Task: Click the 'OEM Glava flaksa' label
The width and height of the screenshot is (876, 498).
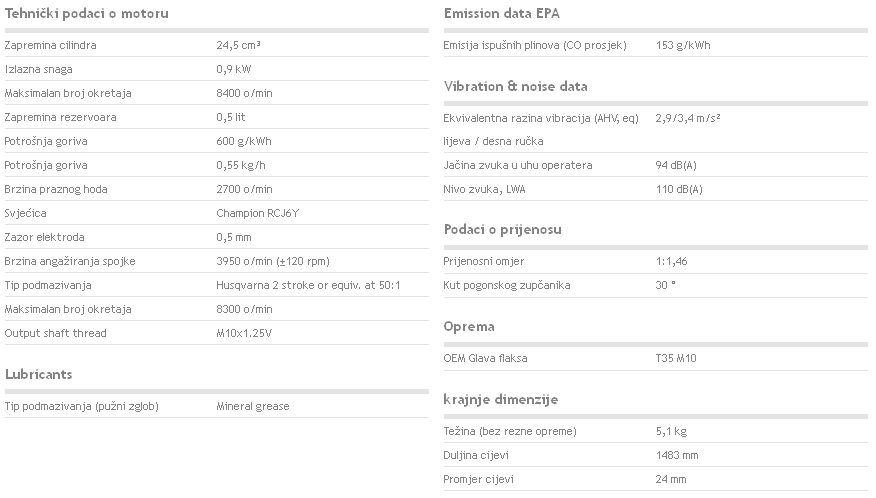Action: [x=485, y=358]
